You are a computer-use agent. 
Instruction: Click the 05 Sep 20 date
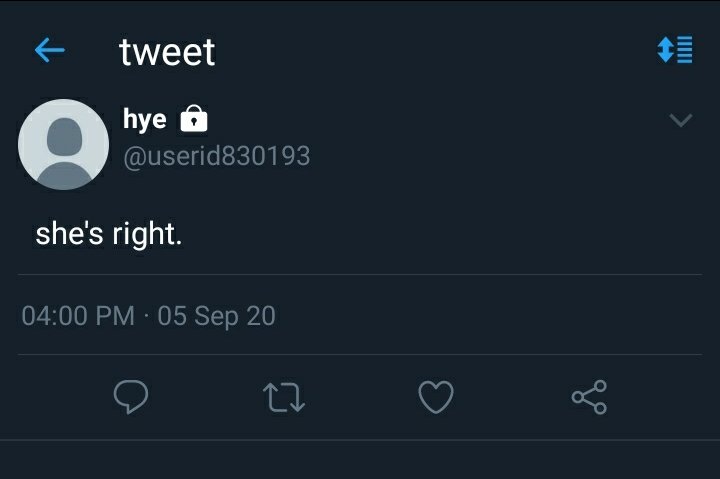point(216,316)
